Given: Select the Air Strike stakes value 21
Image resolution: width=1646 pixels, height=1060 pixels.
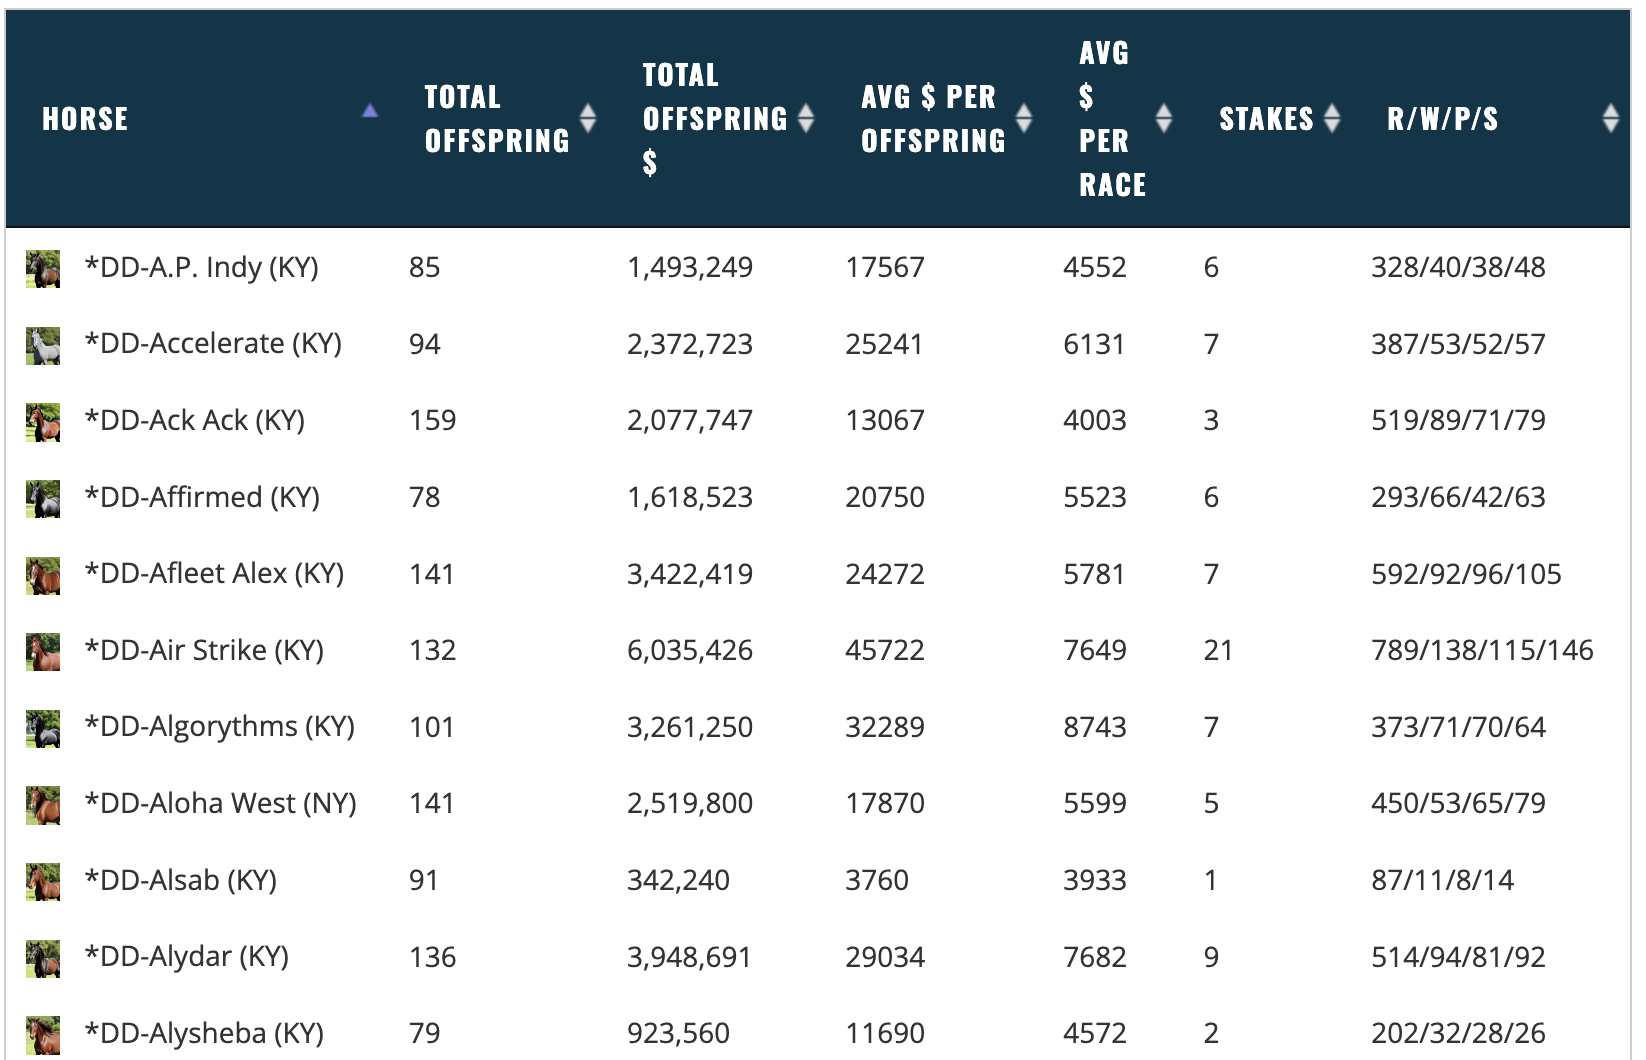Looking at the screenshot, I should point(1218,650).
